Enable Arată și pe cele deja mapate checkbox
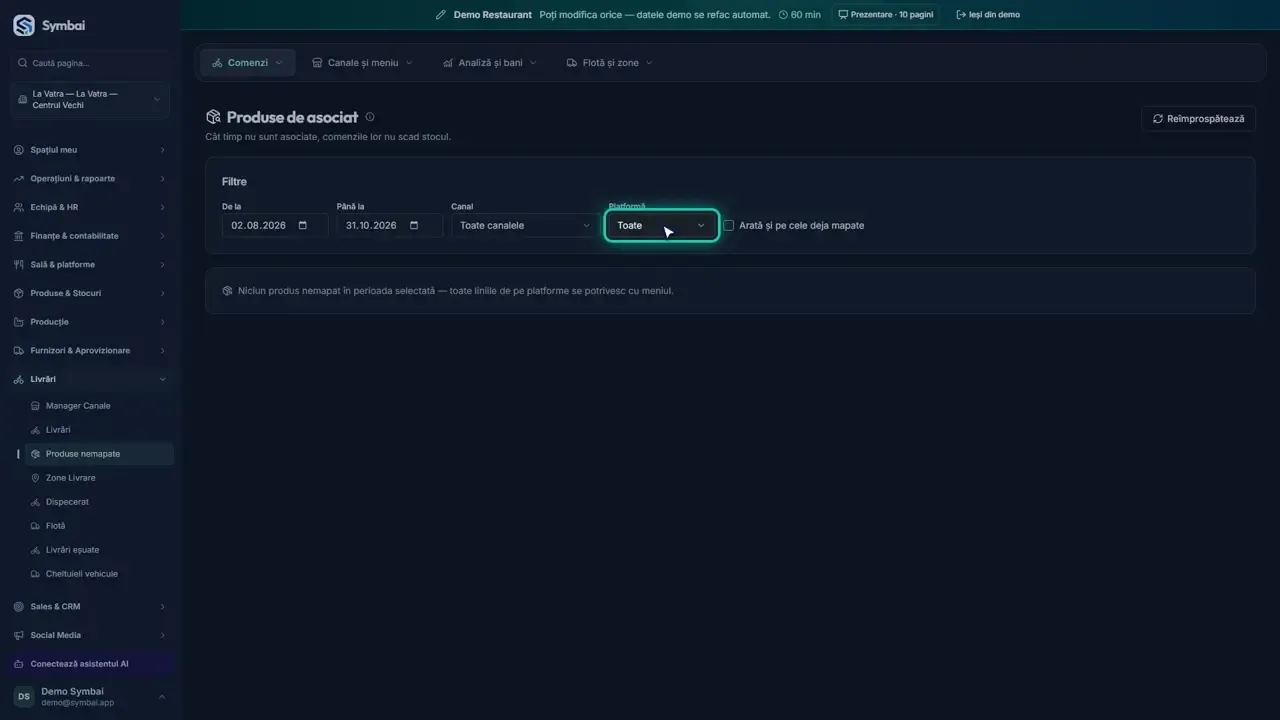This screenshot has width=1280, height=720. 729,225
